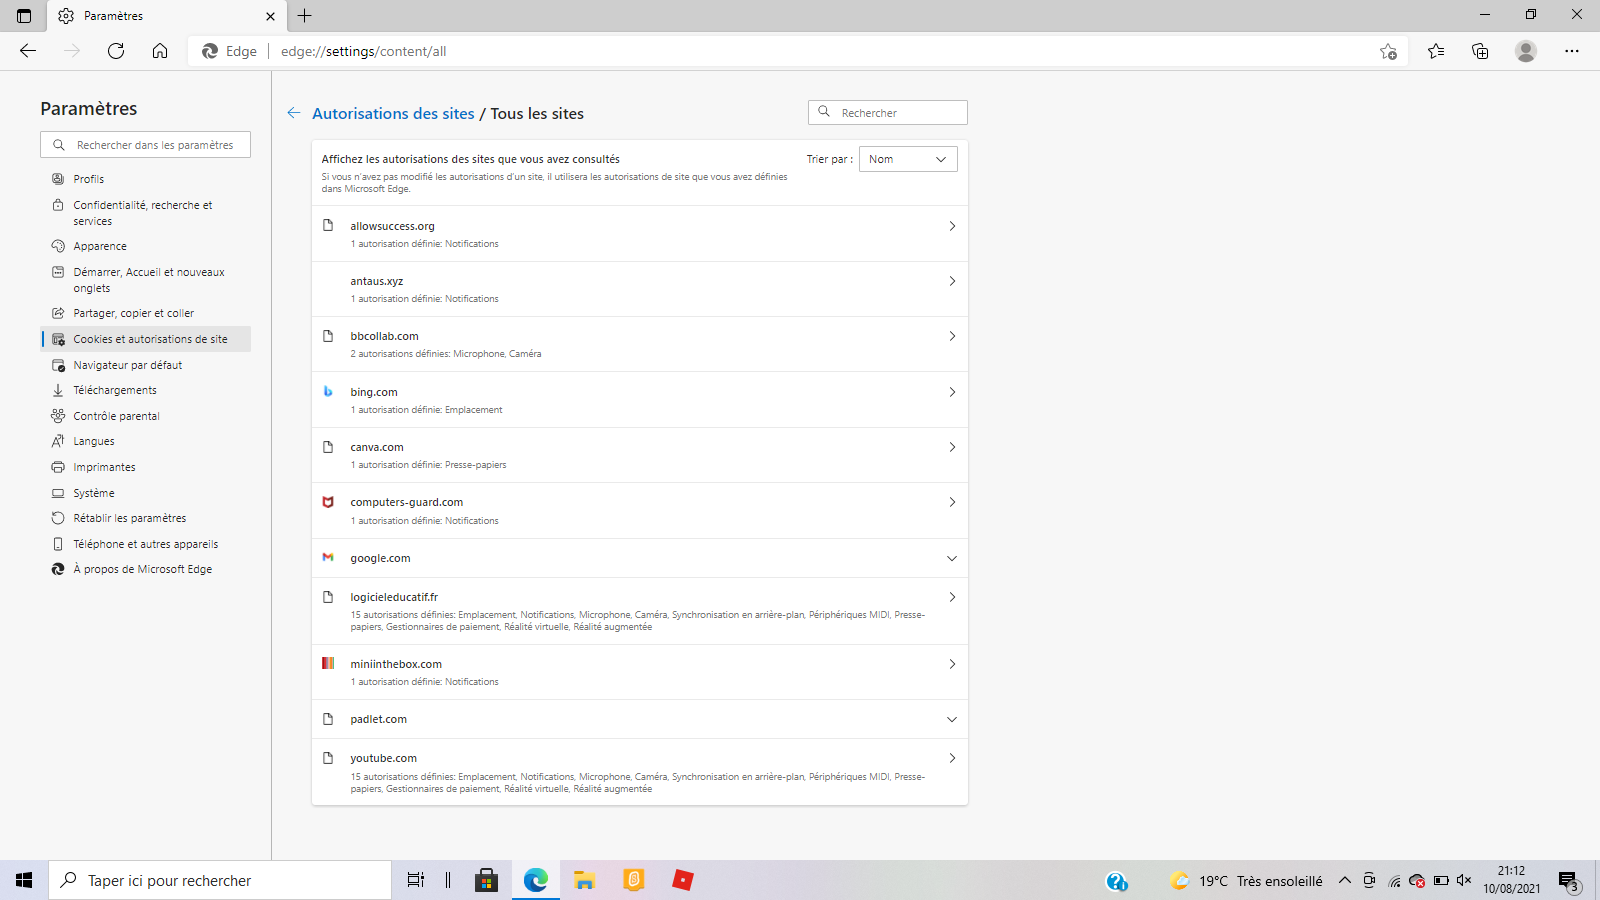The height and width of the screenshot is (900, 1600).
Task: Open a new tab
Action: click(305, 16)
